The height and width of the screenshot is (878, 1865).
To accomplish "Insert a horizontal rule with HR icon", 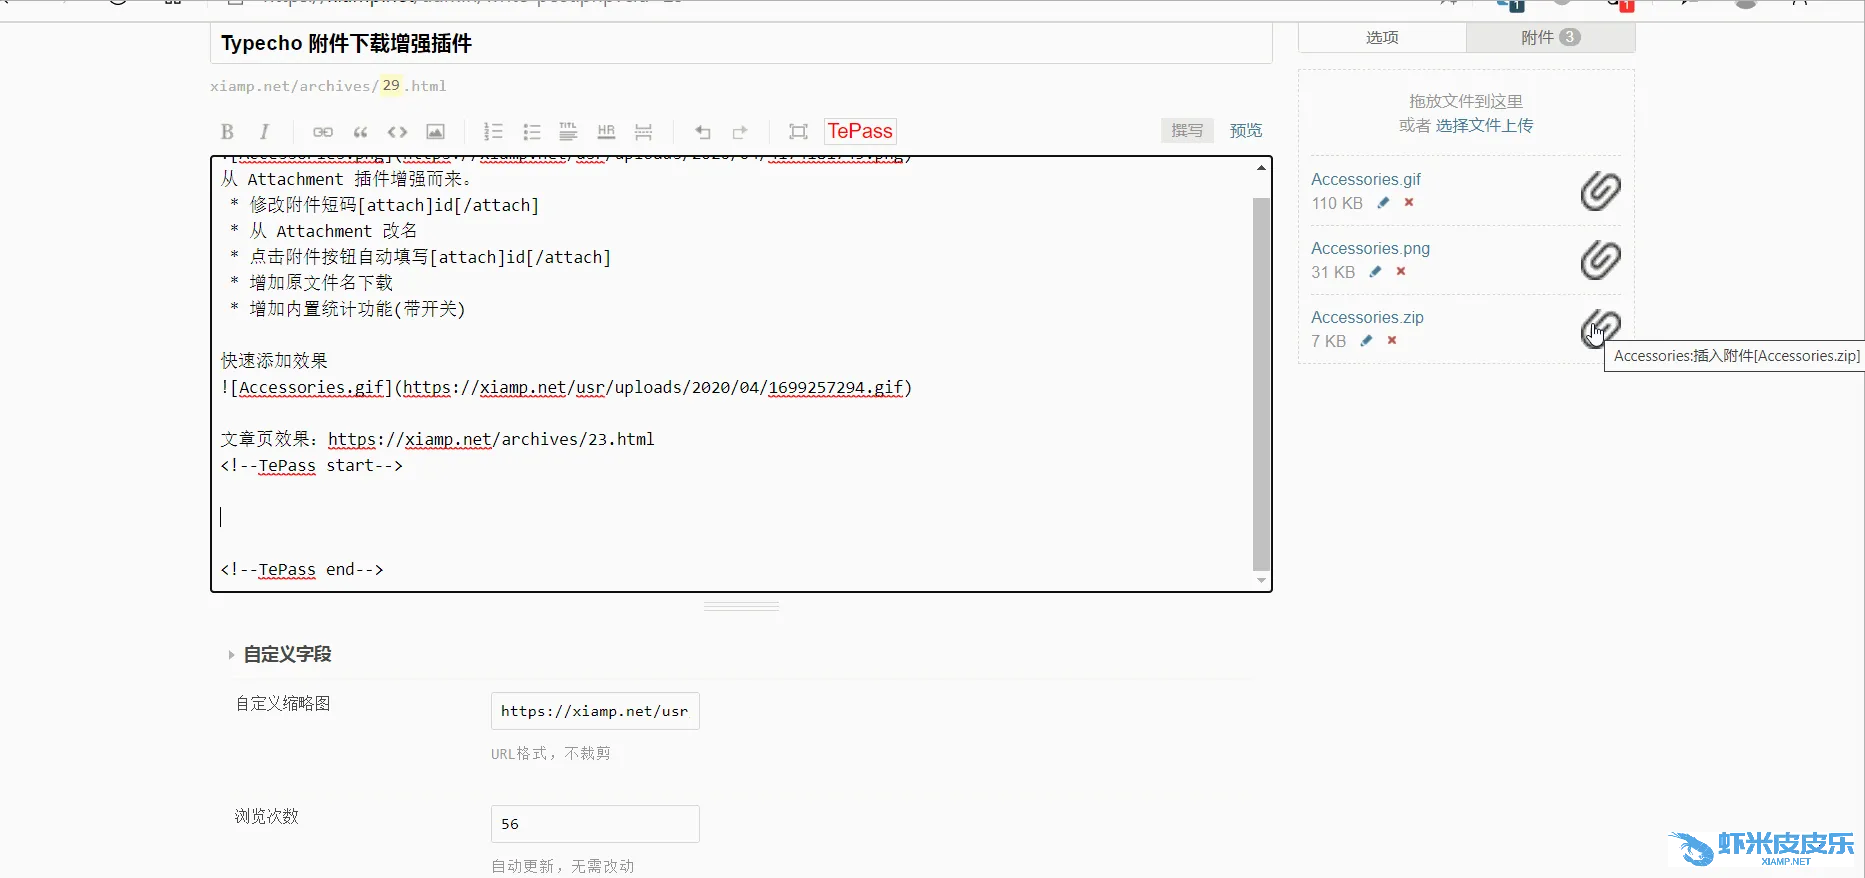I will pos(606,132).
